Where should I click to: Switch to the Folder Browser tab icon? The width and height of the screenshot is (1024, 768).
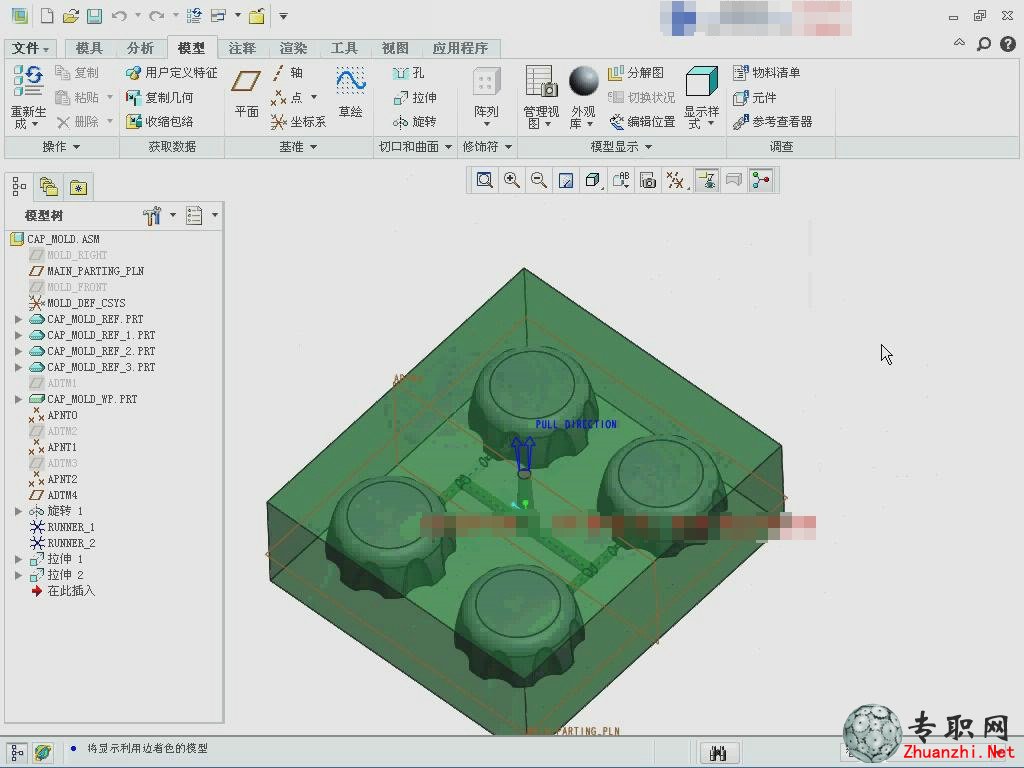(x=48, y=187)
